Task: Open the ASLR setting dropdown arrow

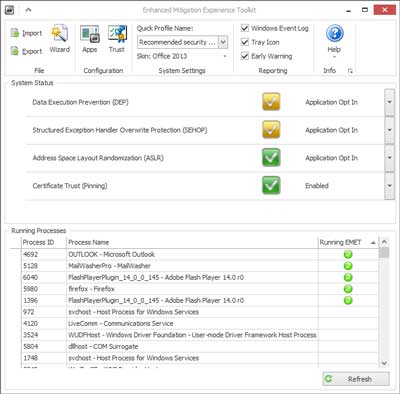Action: pyautogui.click(x=389, y=158)
